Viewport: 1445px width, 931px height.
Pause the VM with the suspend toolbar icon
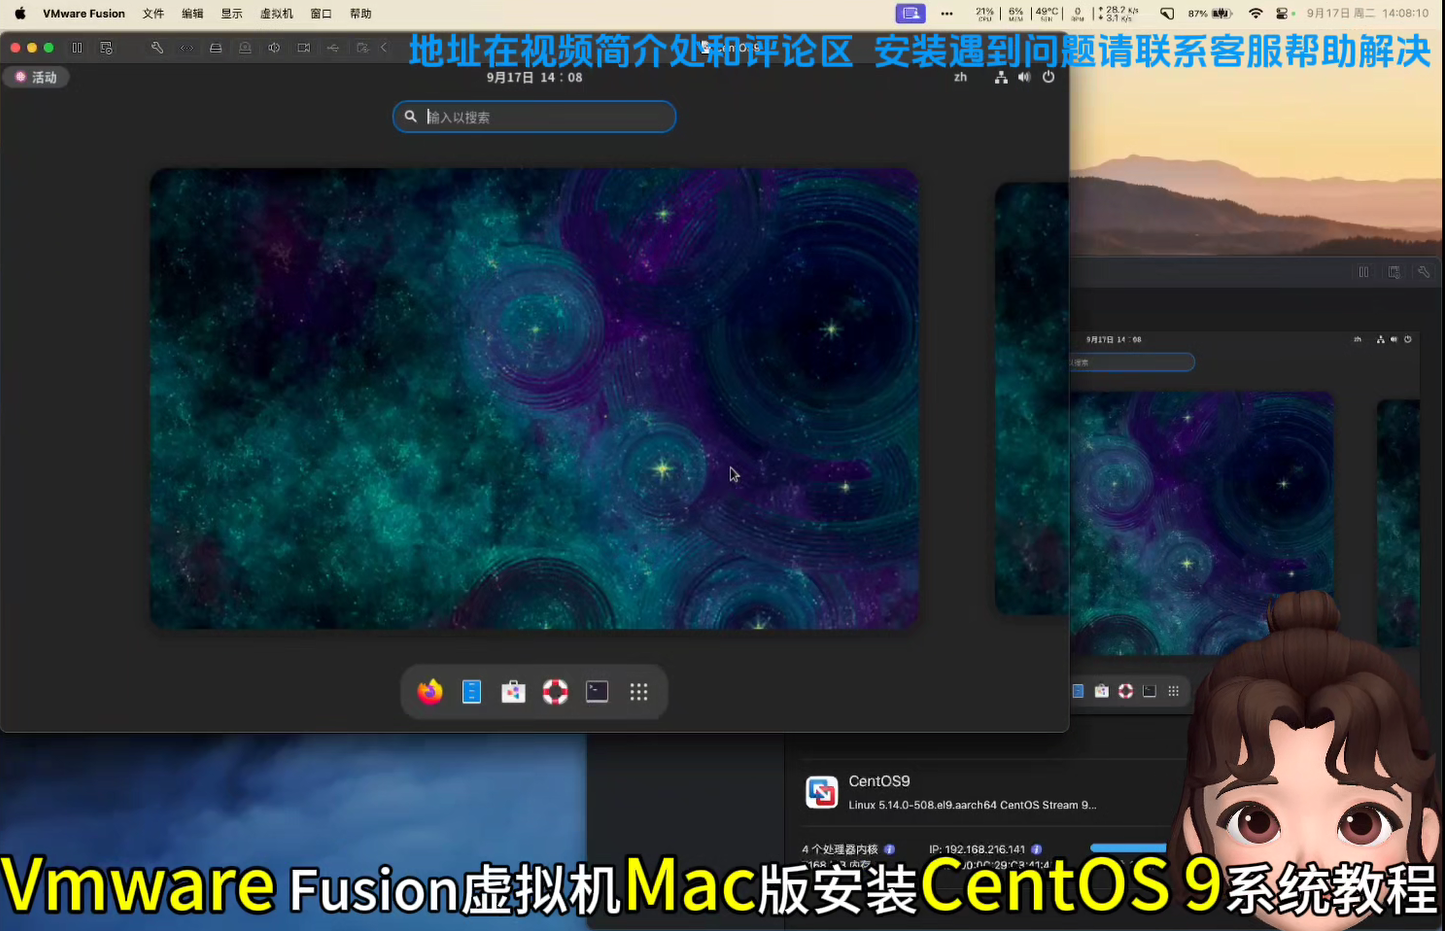click(77, 48)
